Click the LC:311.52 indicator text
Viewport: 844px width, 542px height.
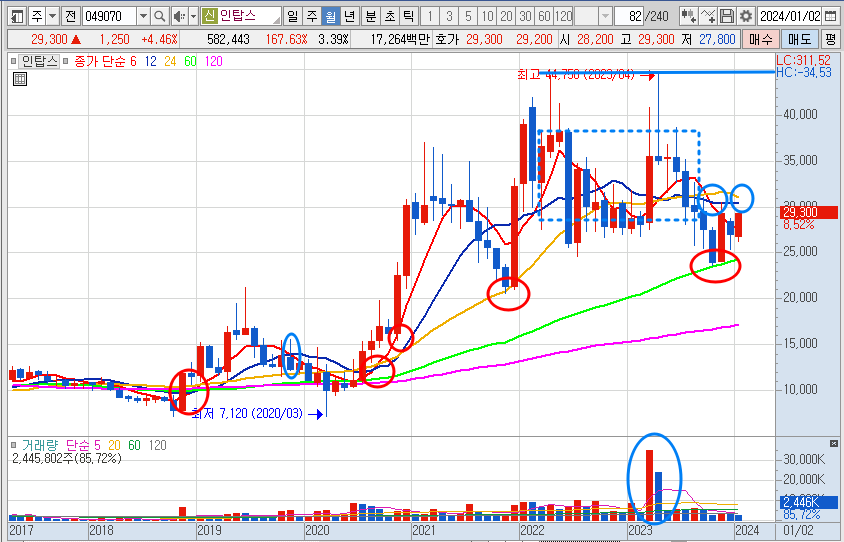click(803, 60)
